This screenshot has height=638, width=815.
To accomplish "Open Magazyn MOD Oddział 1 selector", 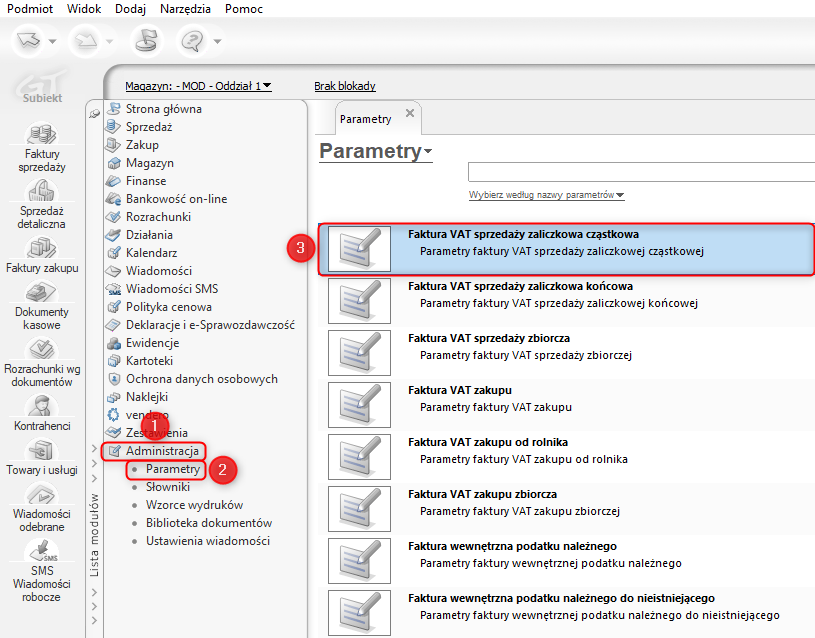I will tap(198, 86).
